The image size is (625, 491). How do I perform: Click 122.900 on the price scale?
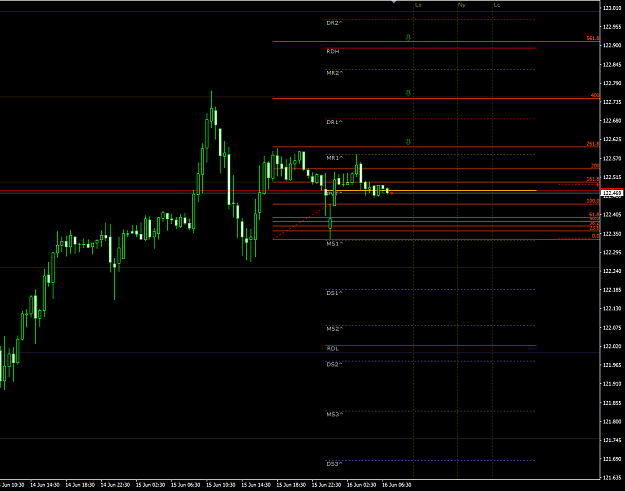612,45
